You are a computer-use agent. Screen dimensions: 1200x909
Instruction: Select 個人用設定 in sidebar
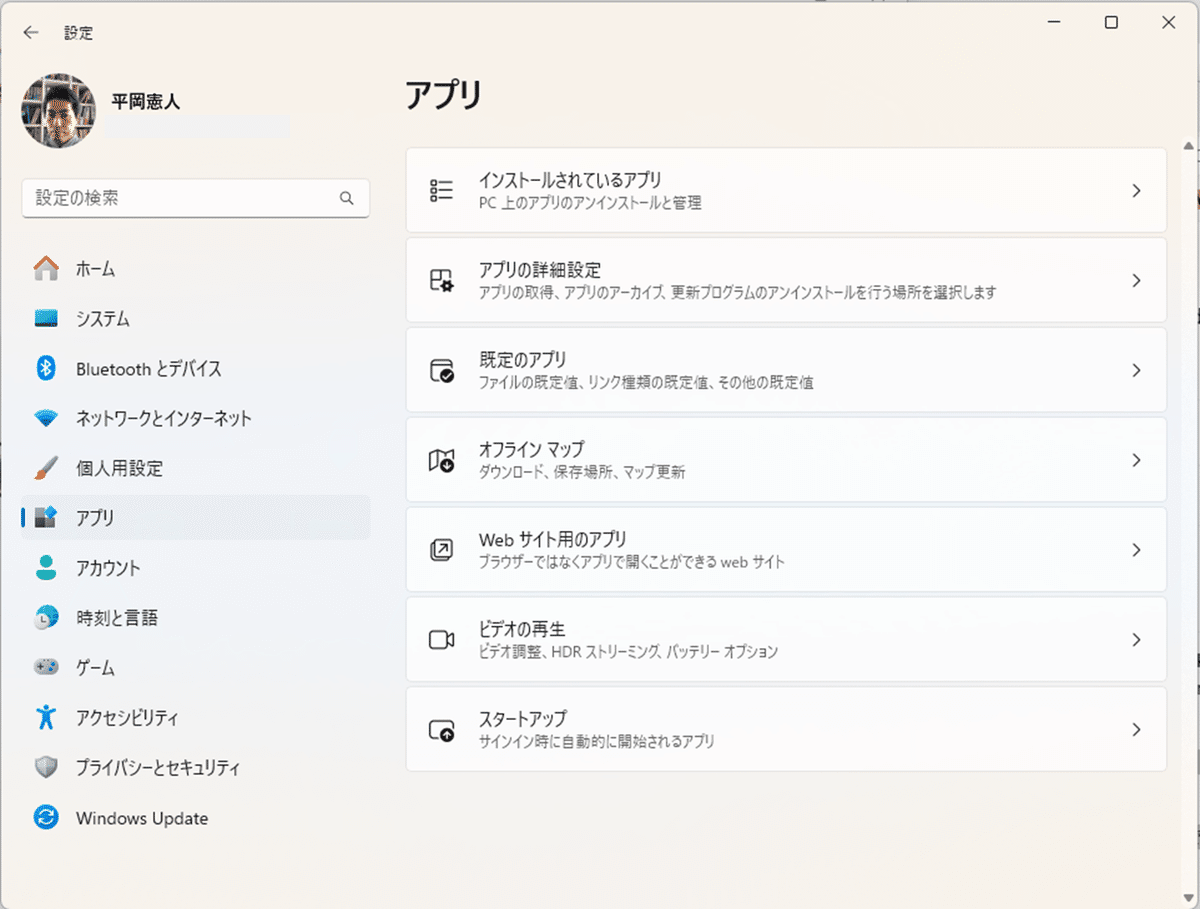coord(195,468)
